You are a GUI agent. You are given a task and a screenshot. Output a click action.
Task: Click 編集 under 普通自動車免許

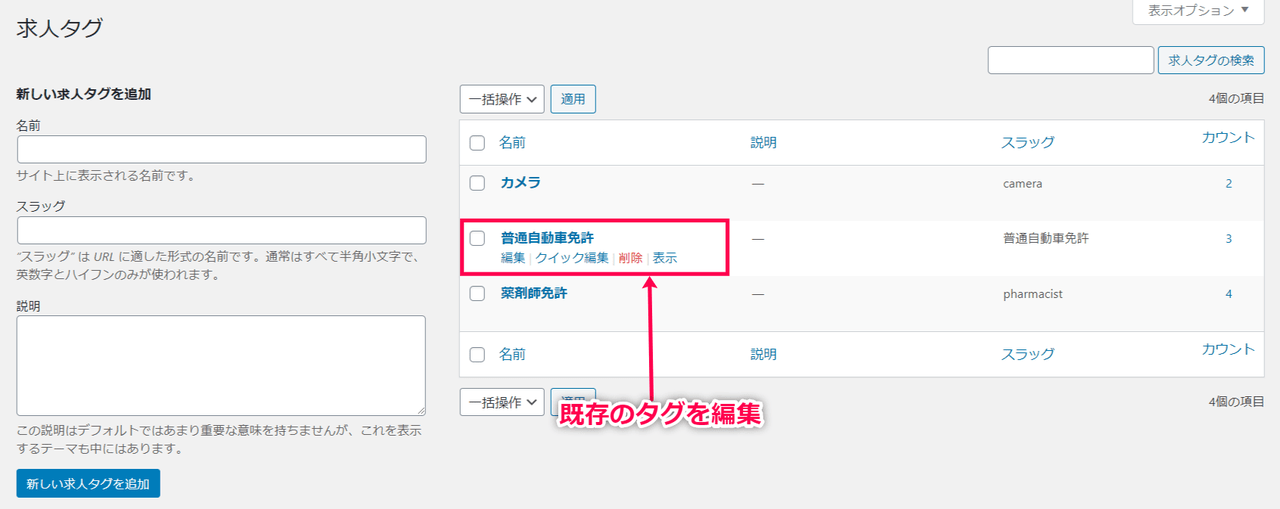click(x=513, y=258)
